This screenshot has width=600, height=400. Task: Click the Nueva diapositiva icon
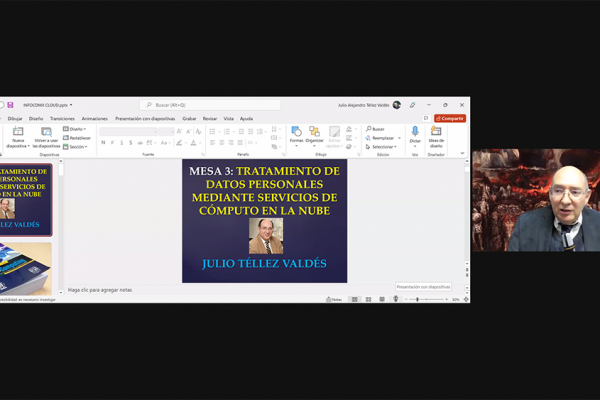pyautogui.click(x=18, y=131)
